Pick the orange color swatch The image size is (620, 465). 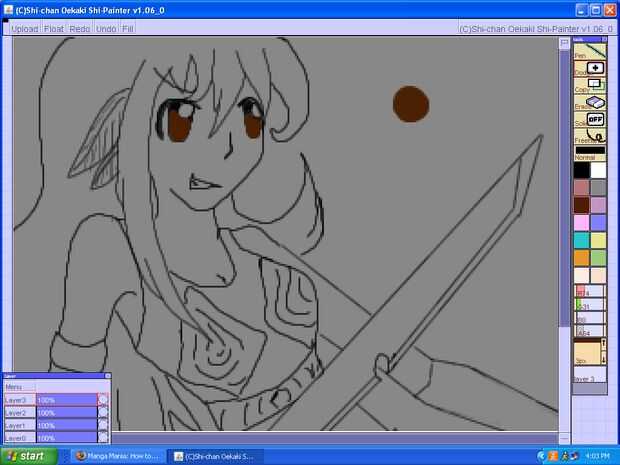(x=582, y=258)
